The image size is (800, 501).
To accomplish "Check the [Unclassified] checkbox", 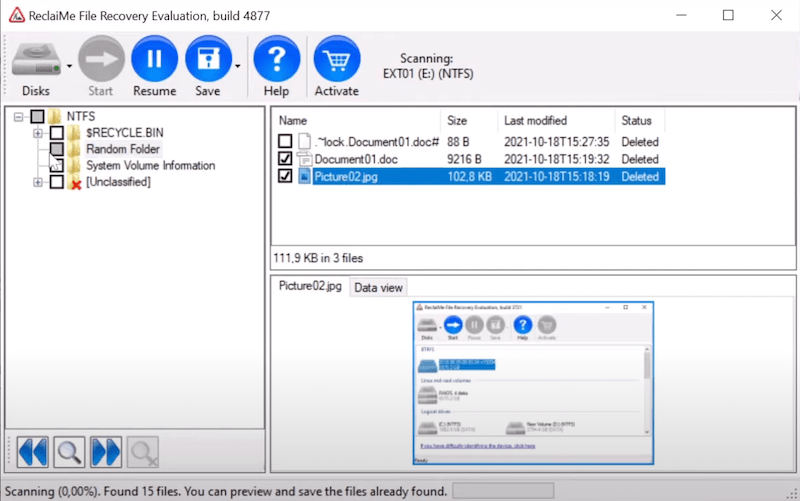I will pos(57,182).
